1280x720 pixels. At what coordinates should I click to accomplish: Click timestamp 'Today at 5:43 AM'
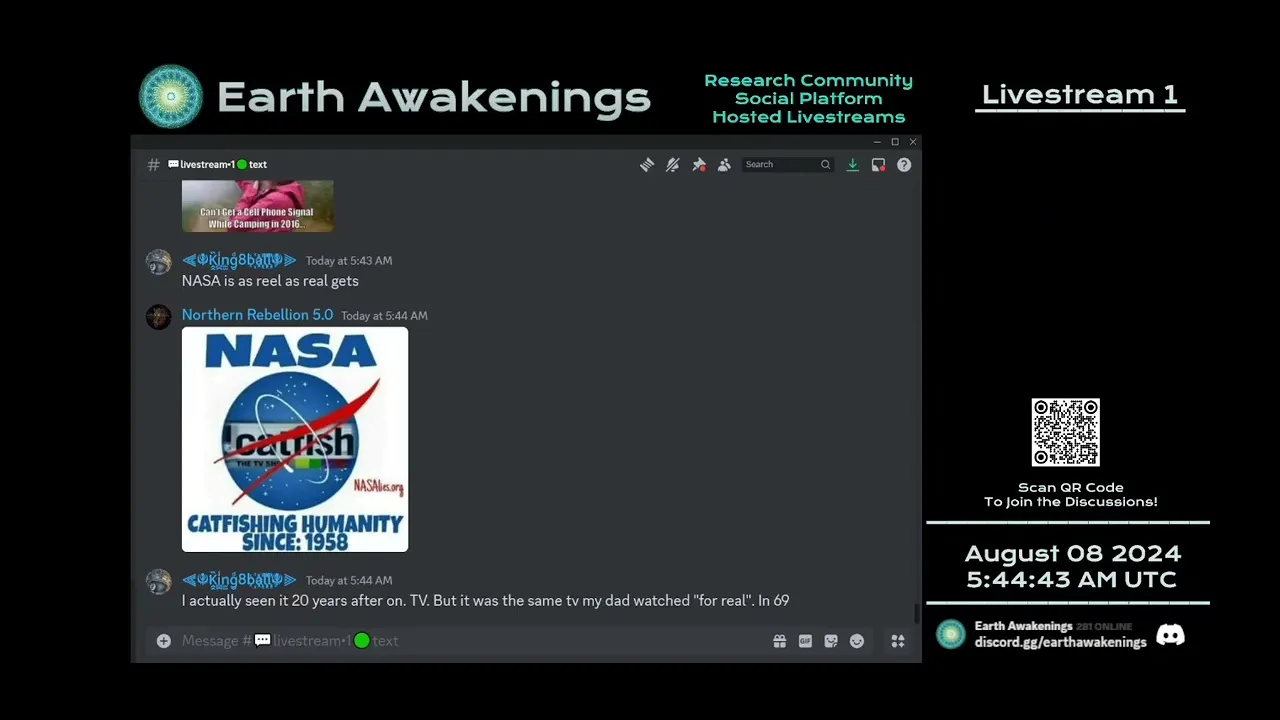349,261
